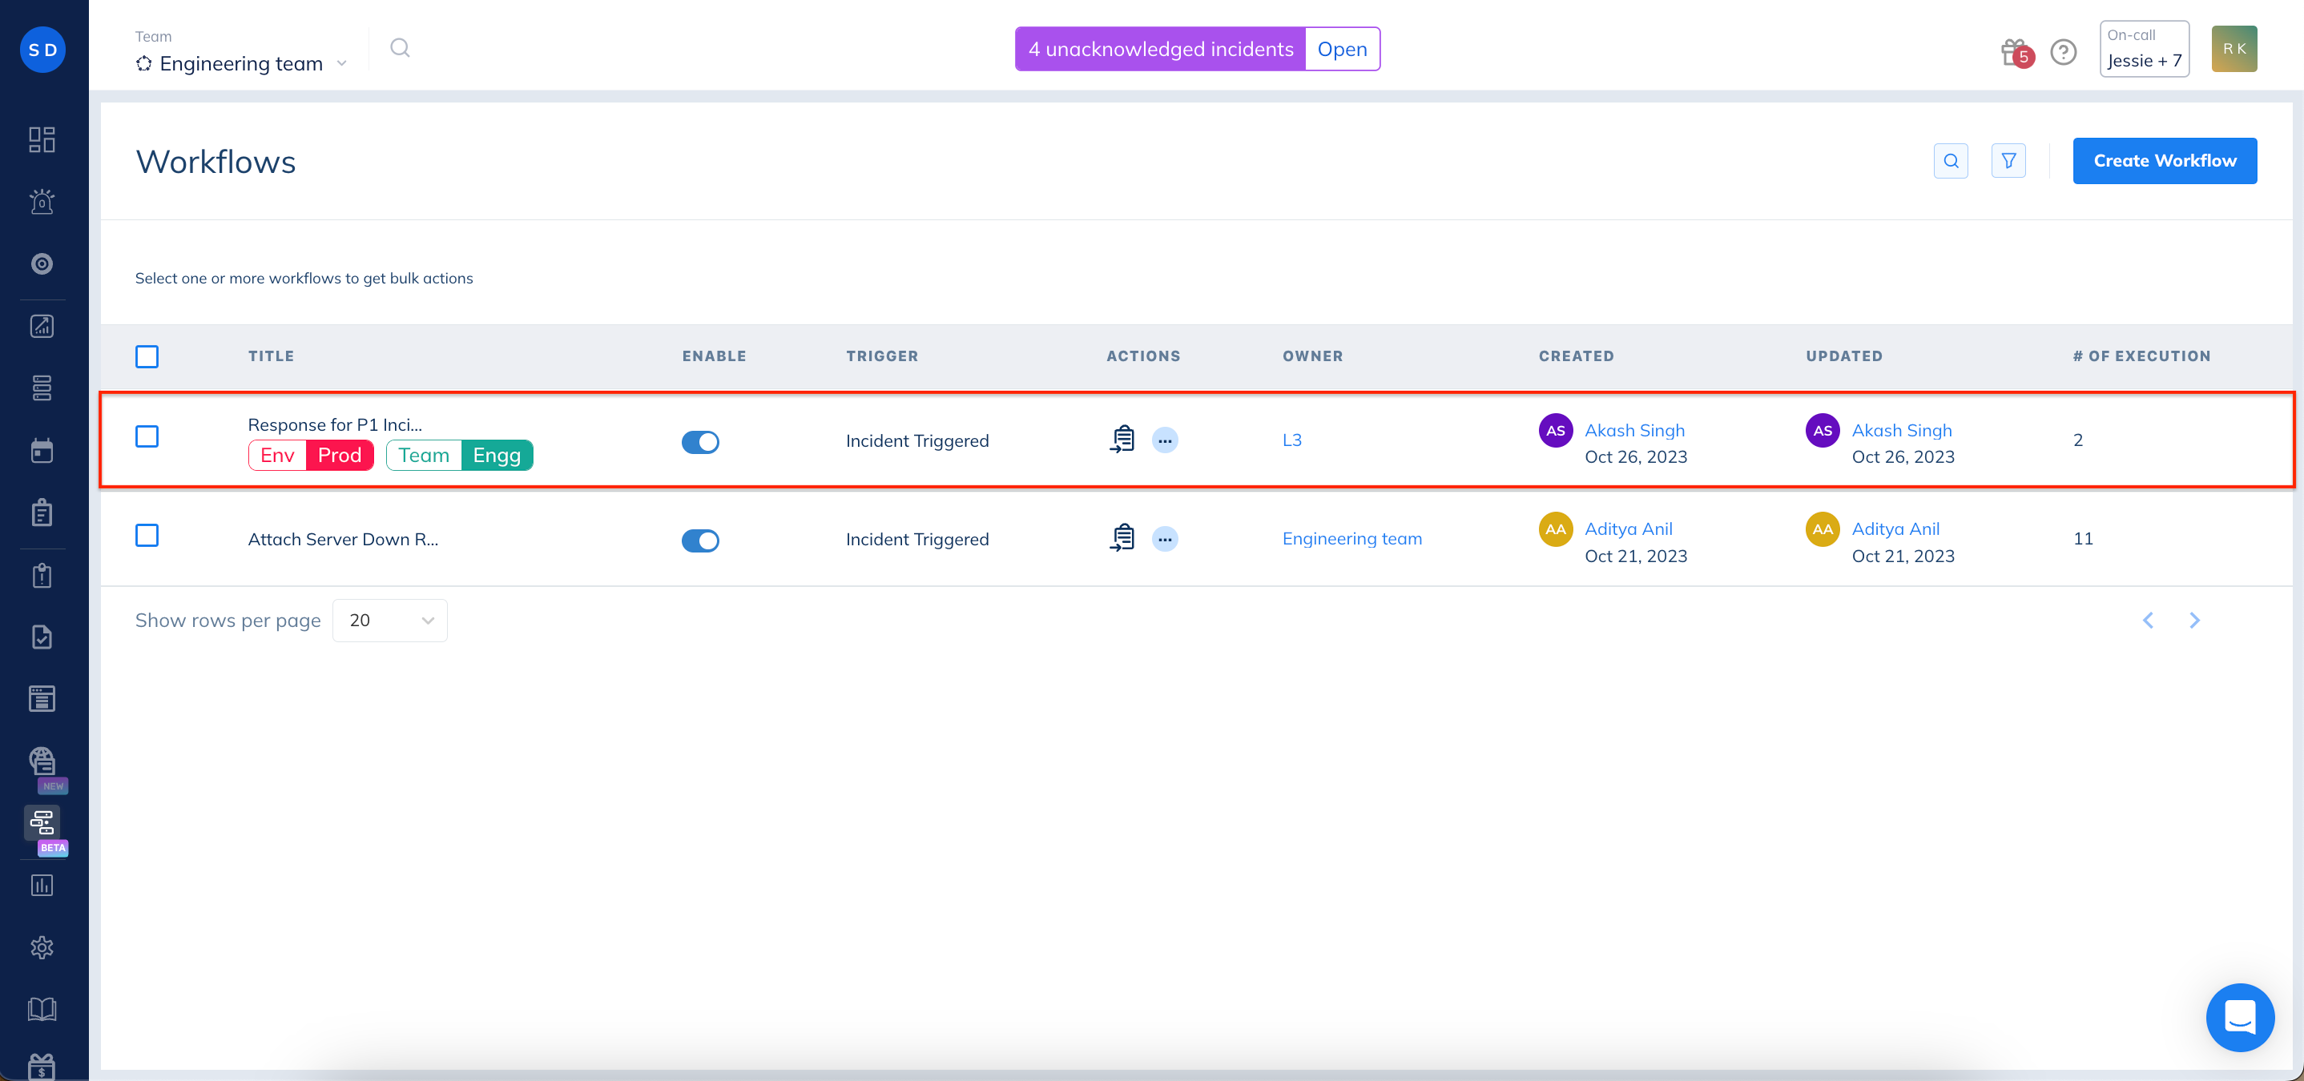This screenshot has width=2304, height=1081.
Task: Go to the previous page arrow
Action: [x=2148, y=620]
